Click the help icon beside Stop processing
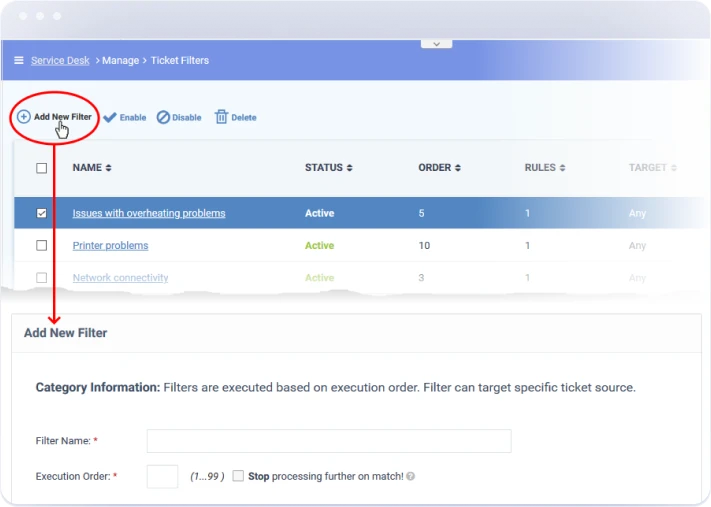Viewport: 711px width, 507px height. (411, 477)
